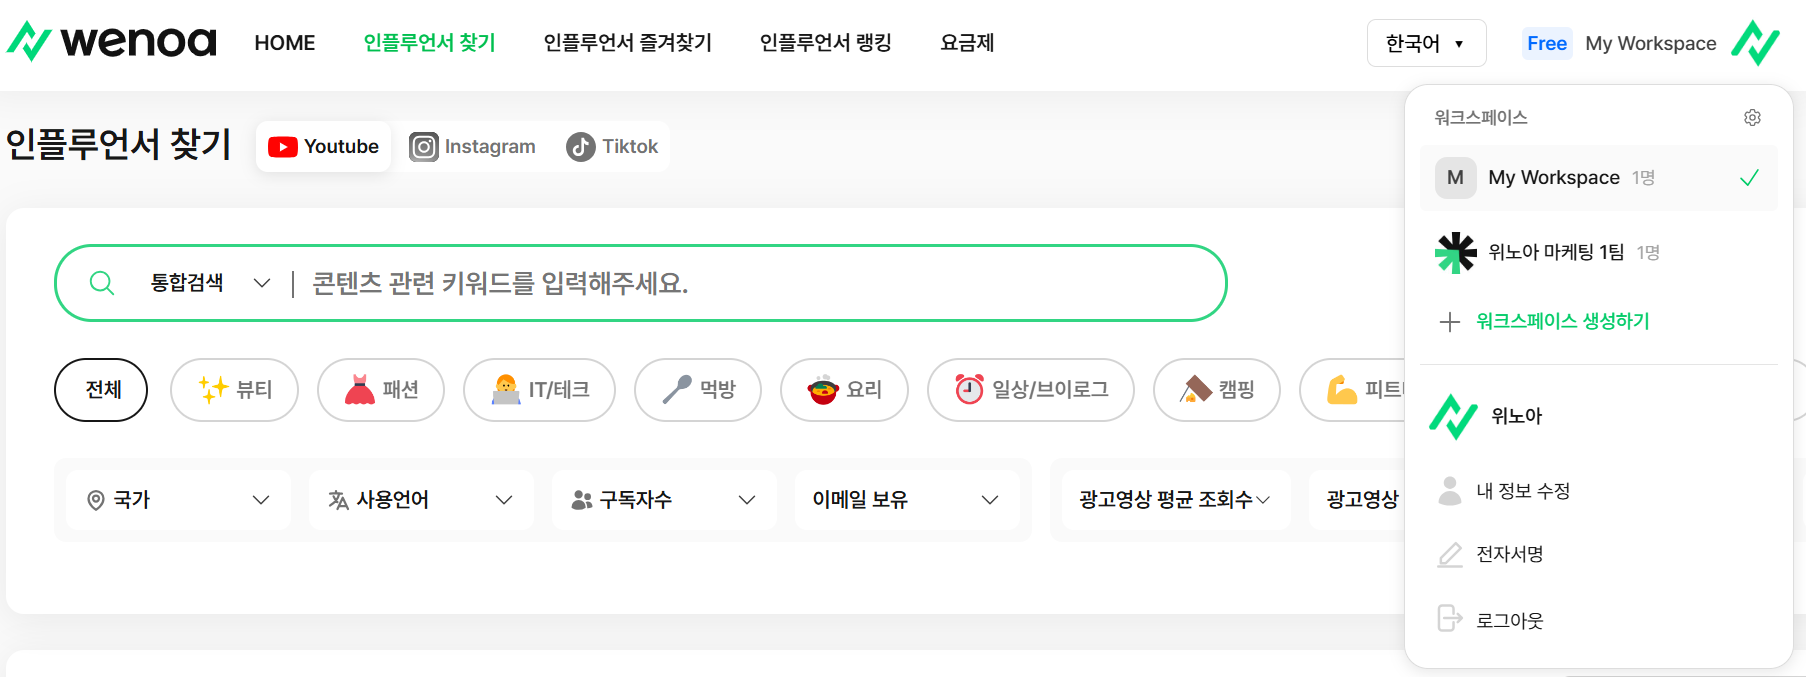The width and height of the screenshot is (1806, 677).
Task: Click the edit my info person icon
Action: click(x=1449, y=491)
